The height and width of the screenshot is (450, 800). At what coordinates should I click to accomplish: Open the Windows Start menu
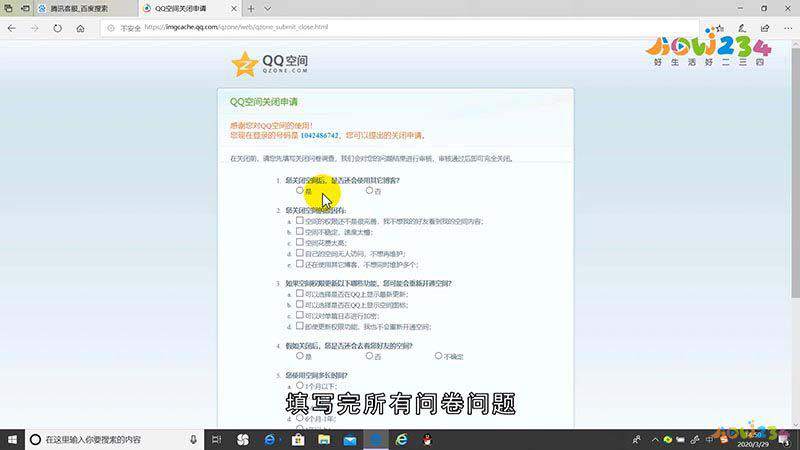point(12,439)
